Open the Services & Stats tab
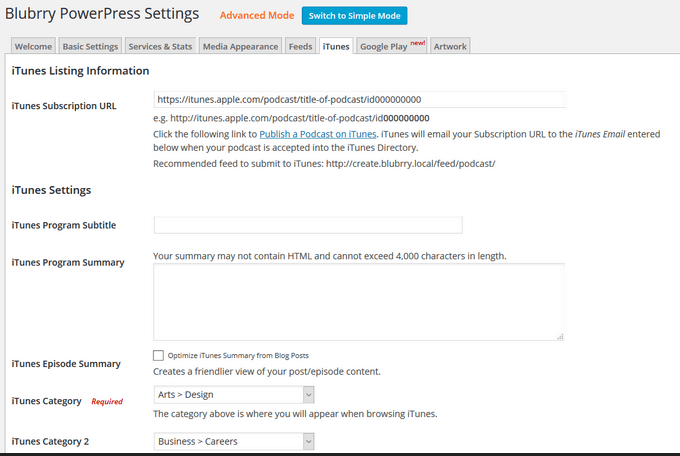The height and width of the screenshot is (456, 680). (x=160, y=46)
